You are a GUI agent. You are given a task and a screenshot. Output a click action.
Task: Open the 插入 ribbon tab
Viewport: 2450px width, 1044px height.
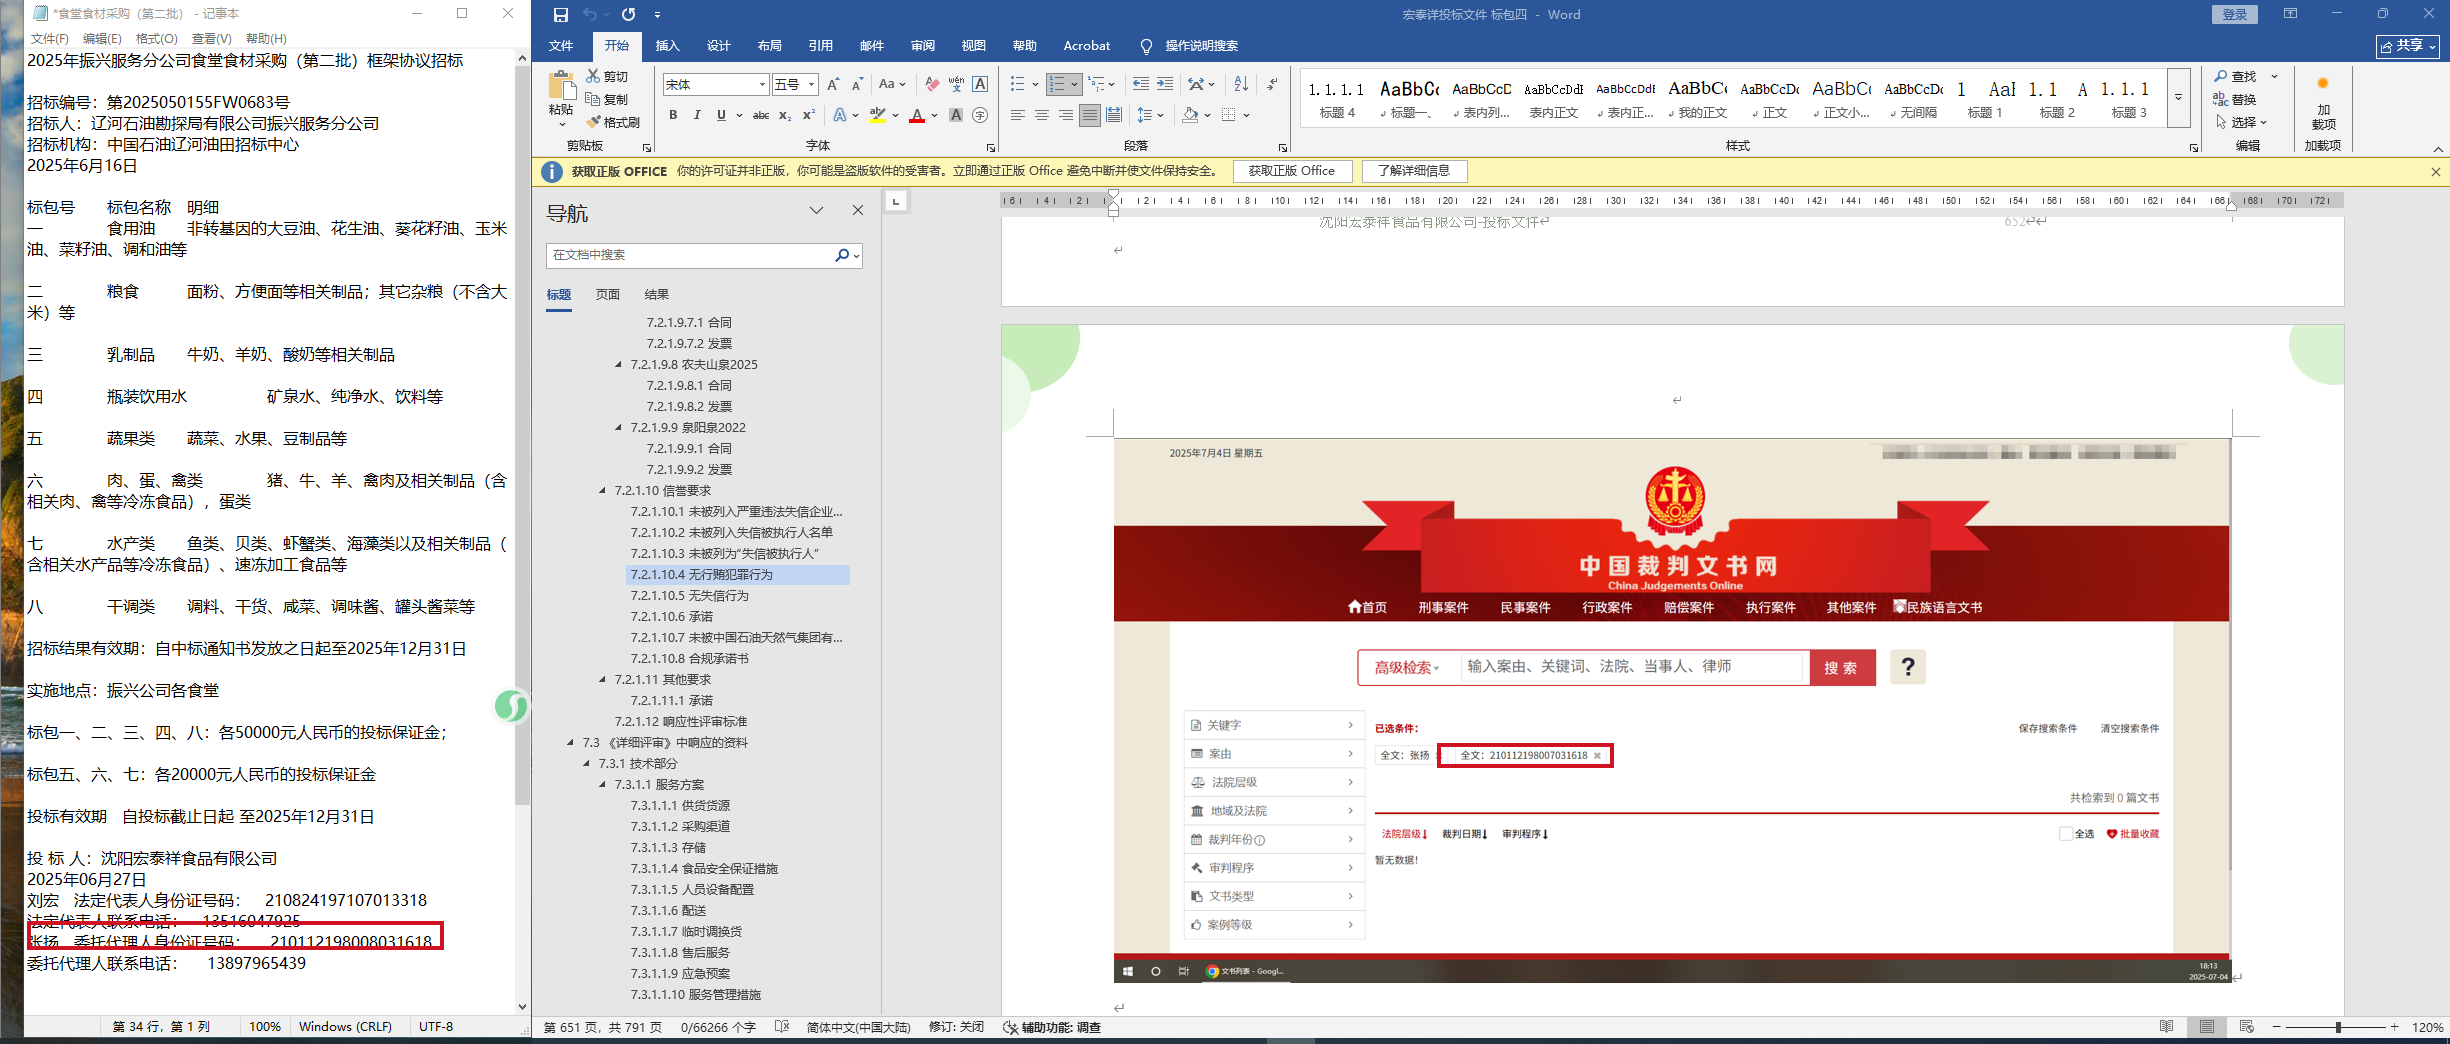(667, 46)
